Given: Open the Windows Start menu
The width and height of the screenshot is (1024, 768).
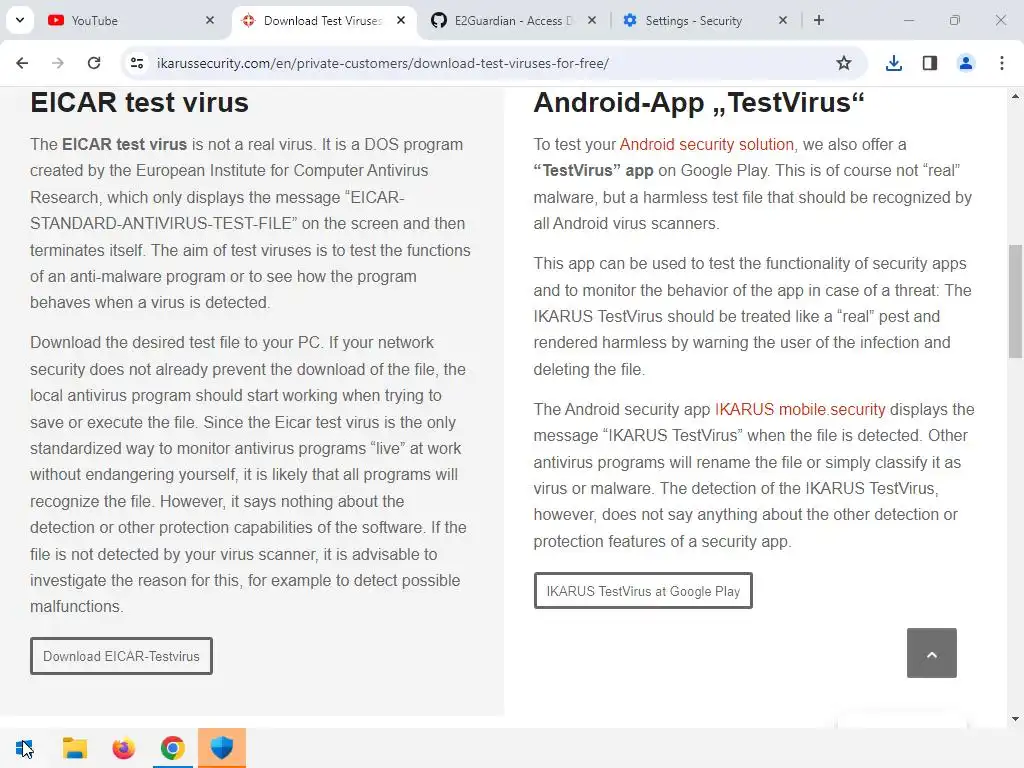Looking at the screenshot, I should [x=24, y=748].
